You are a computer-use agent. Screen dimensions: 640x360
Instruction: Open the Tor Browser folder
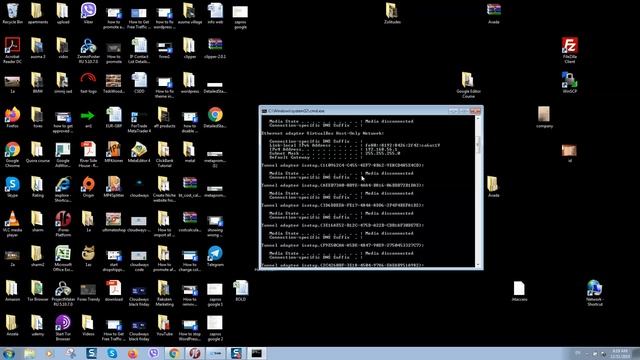(37, 289)
